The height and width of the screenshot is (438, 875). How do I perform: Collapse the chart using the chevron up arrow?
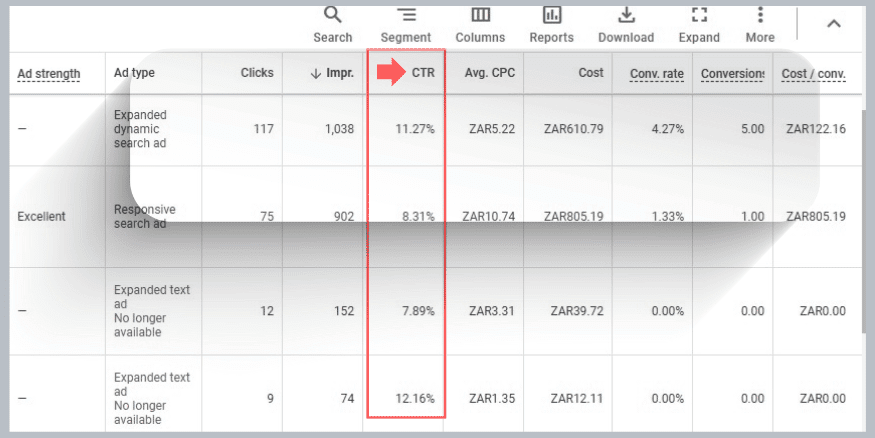coord(833,24)
